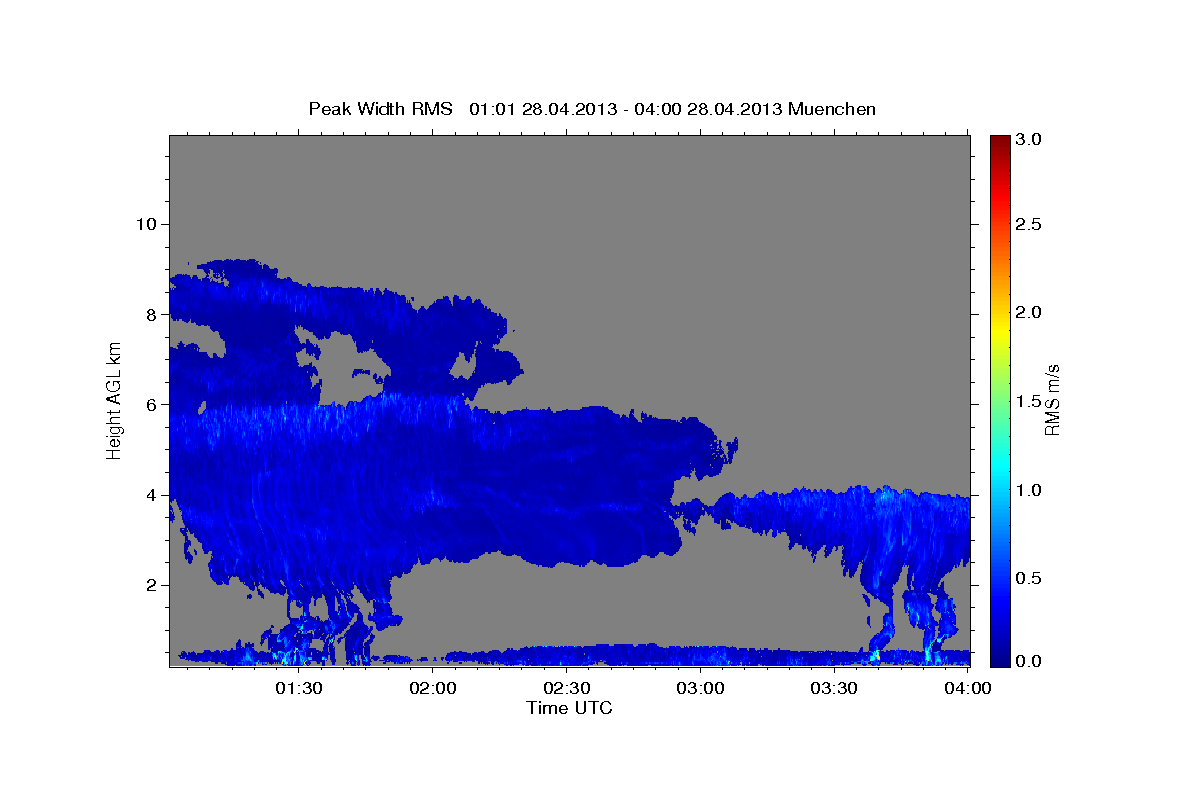Click the 01:30 time tick label
Screen dimensions: 1200x800
coord(299,689)
